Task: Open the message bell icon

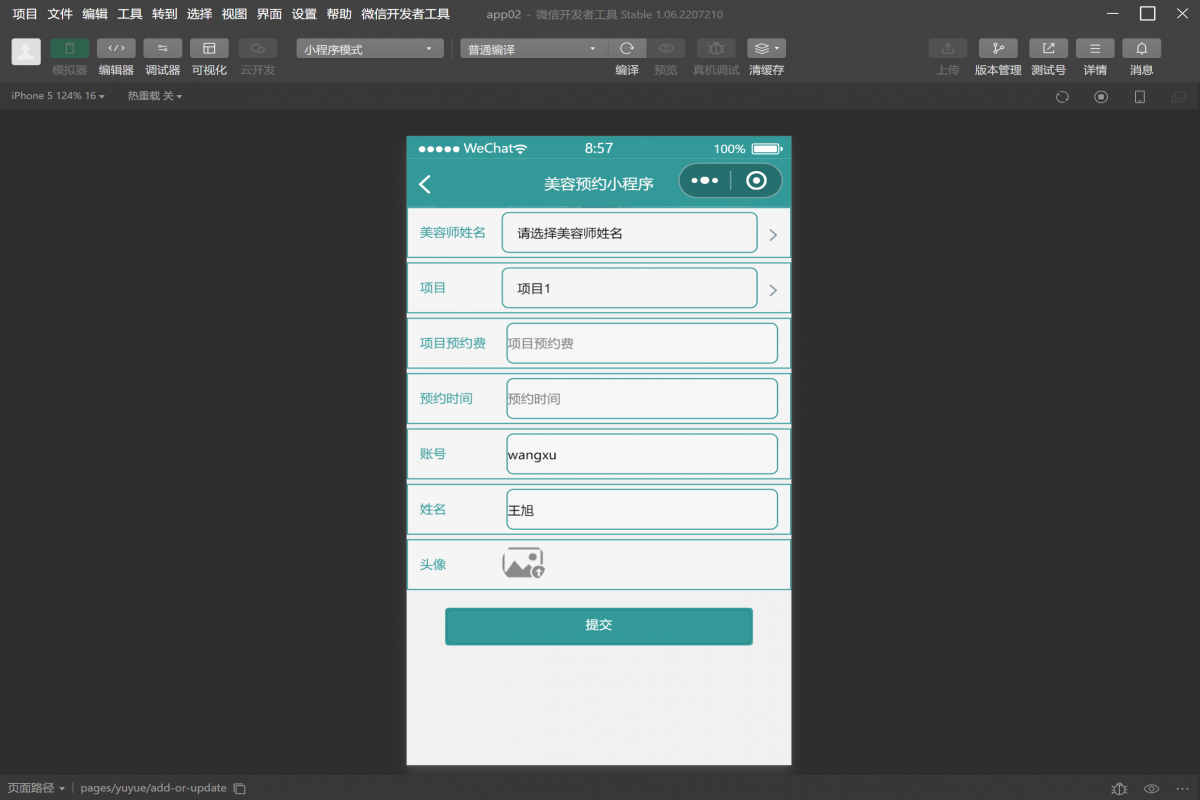Action: (1141, 48)
